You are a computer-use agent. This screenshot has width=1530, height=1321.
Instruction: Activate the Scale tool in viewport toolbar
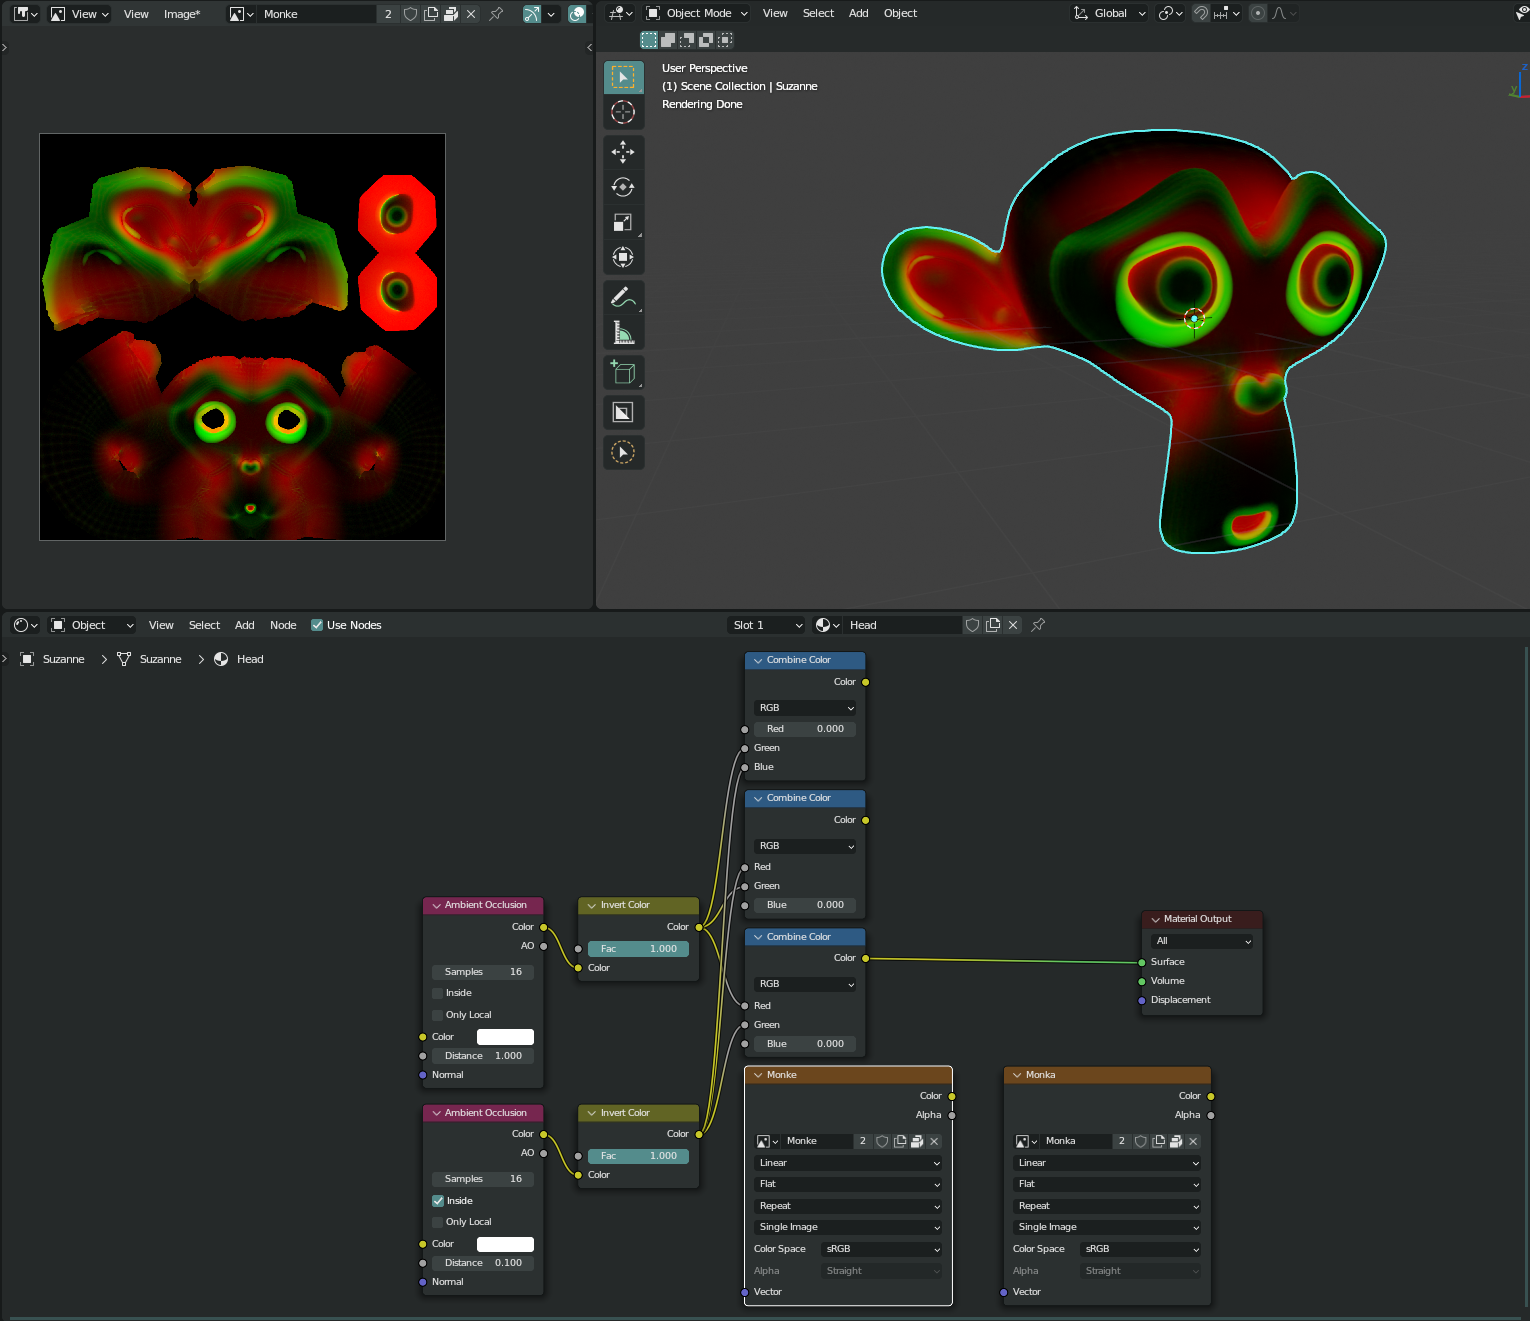pyautogui.click(x=623, y=222)
